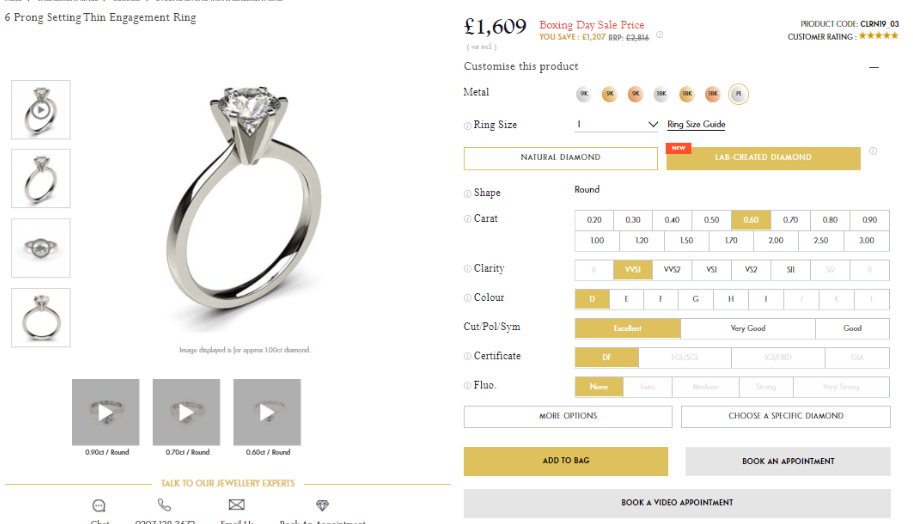Click info icon beside Clarity label
The height and width of the screenshot is (524, 913).
click(467, 269)
